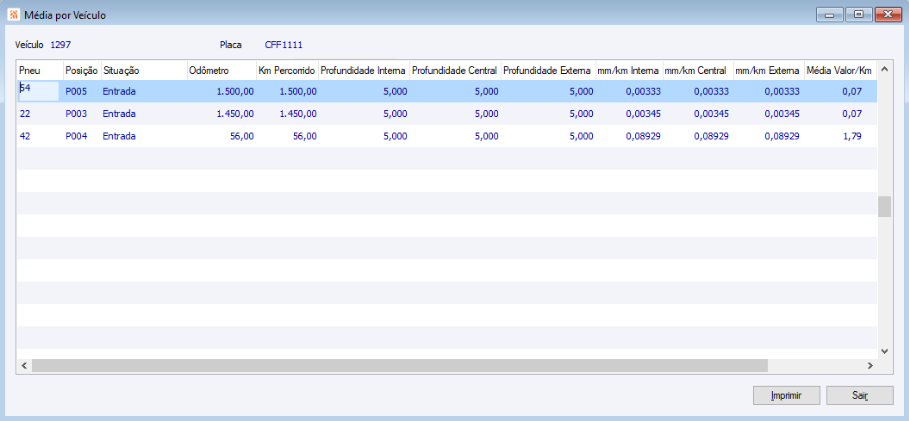909x421 pixels.
Task: Click Odômetro value 1.450,00
Action: tap(235, 114)
